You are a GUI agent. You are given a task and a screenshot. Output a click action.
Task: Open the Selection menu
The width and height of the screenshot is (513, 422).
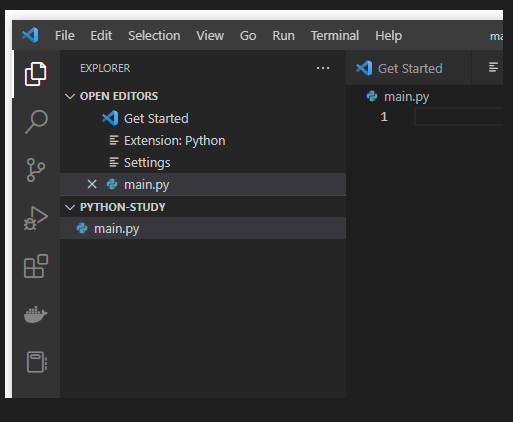pos(154,35)
